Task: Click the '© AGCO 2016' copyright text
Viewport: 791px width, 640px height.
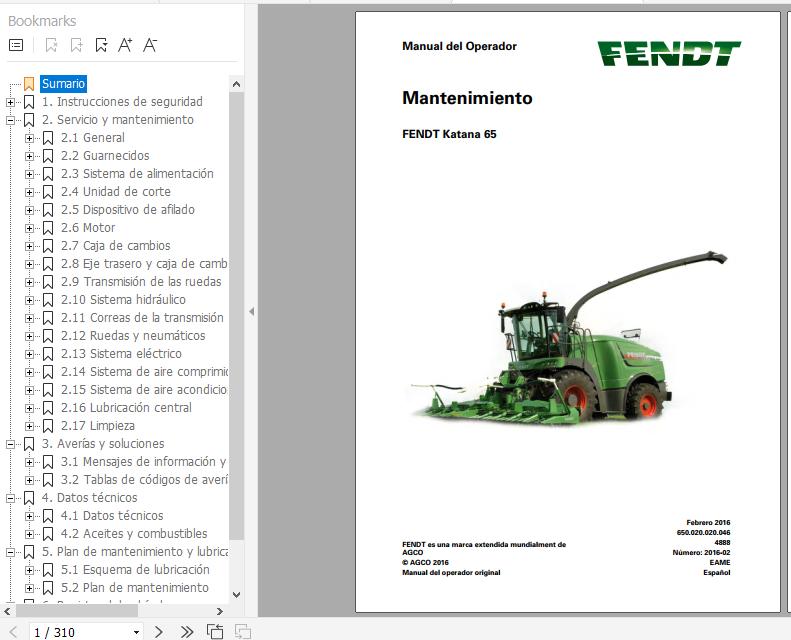Action: (x=425, y=562)
